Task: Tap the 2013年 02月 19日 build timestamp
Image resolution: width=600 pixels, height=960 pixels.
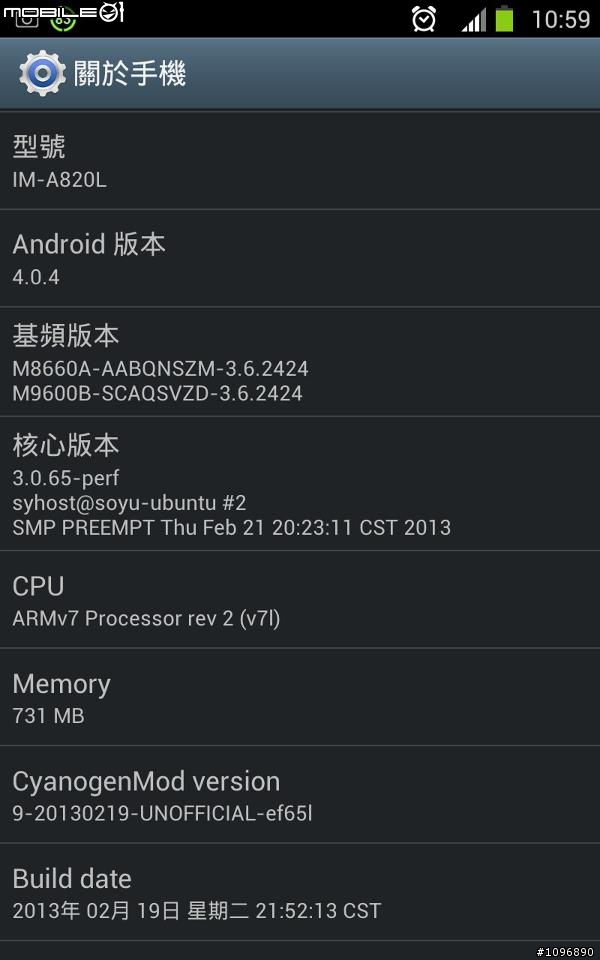Action: [197, 911]
